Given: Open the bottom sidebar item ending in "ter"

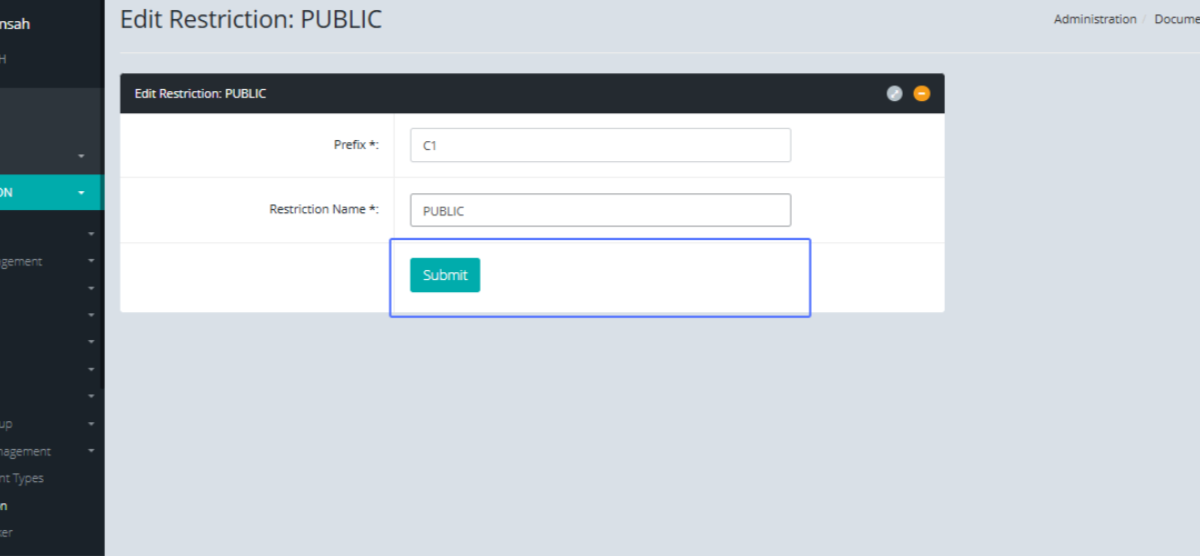Looking at the screenshot, I should pyautogui.click(x=6, y=533).
